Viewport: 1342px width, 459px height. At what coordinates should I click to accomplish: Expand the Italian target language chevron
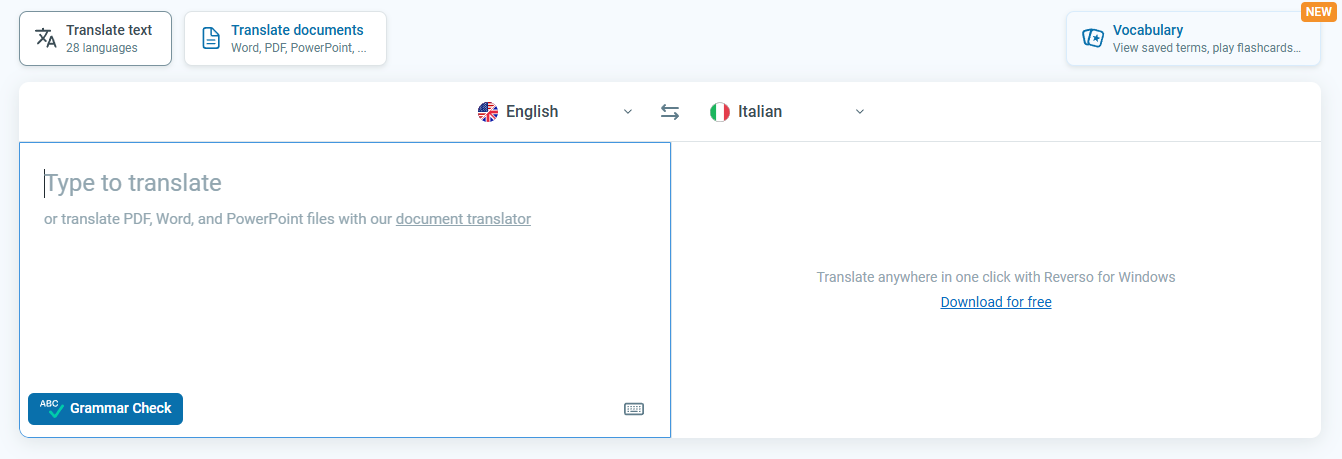click(x=860, y=112)
